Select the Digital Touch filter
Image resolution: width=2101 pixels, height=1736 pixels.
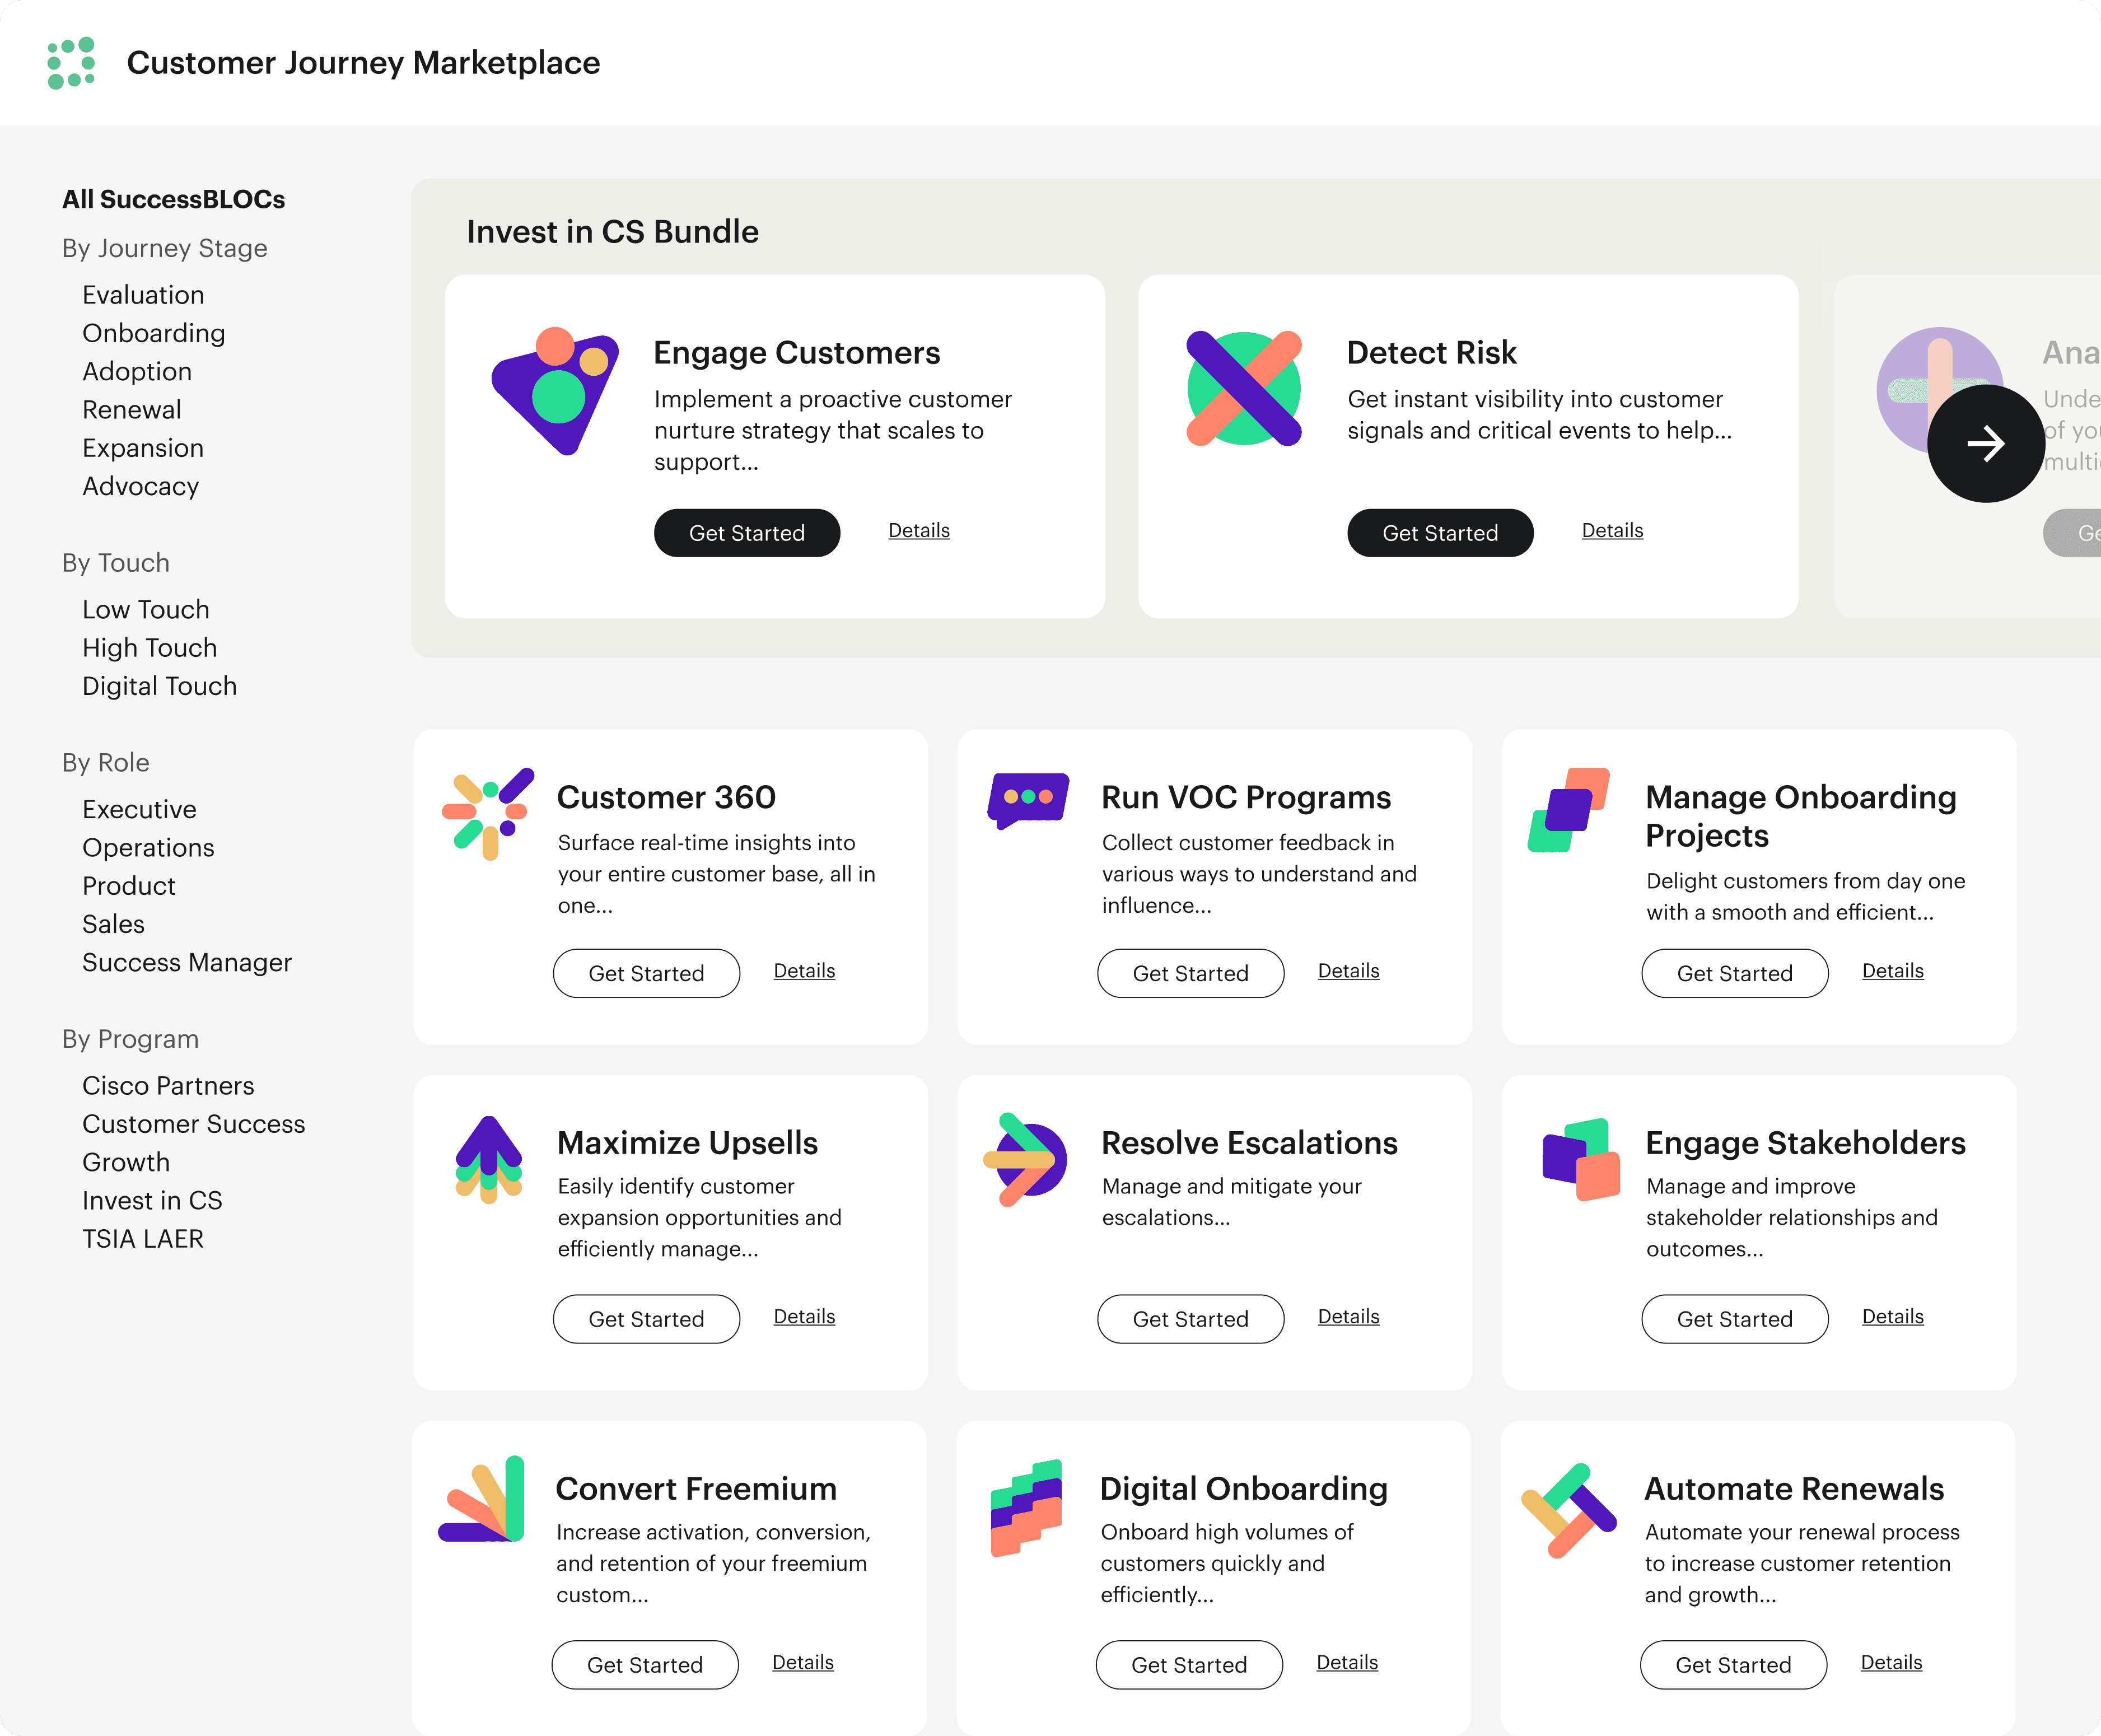tap(159, 686)
